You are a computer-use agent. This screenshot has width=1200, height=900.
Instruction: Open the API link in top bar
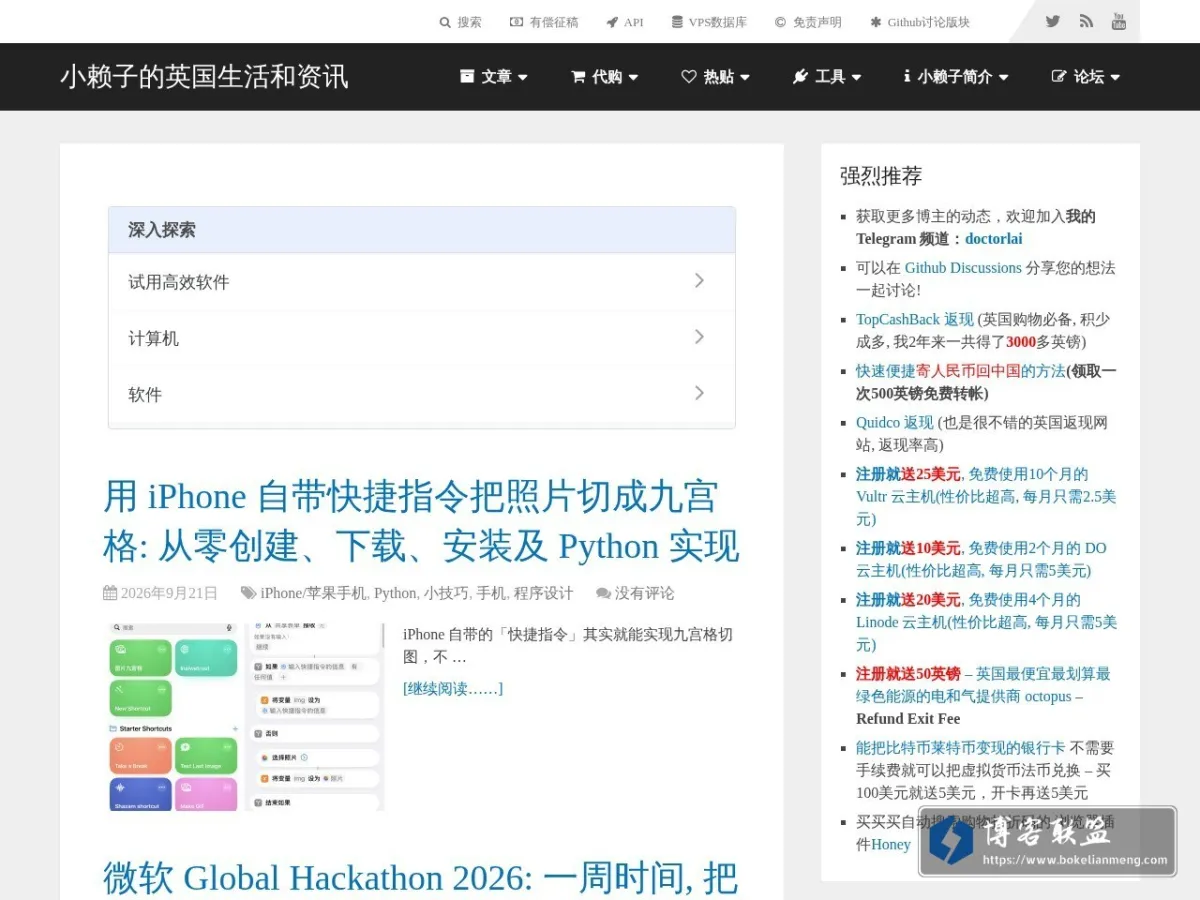coord(625,22)
